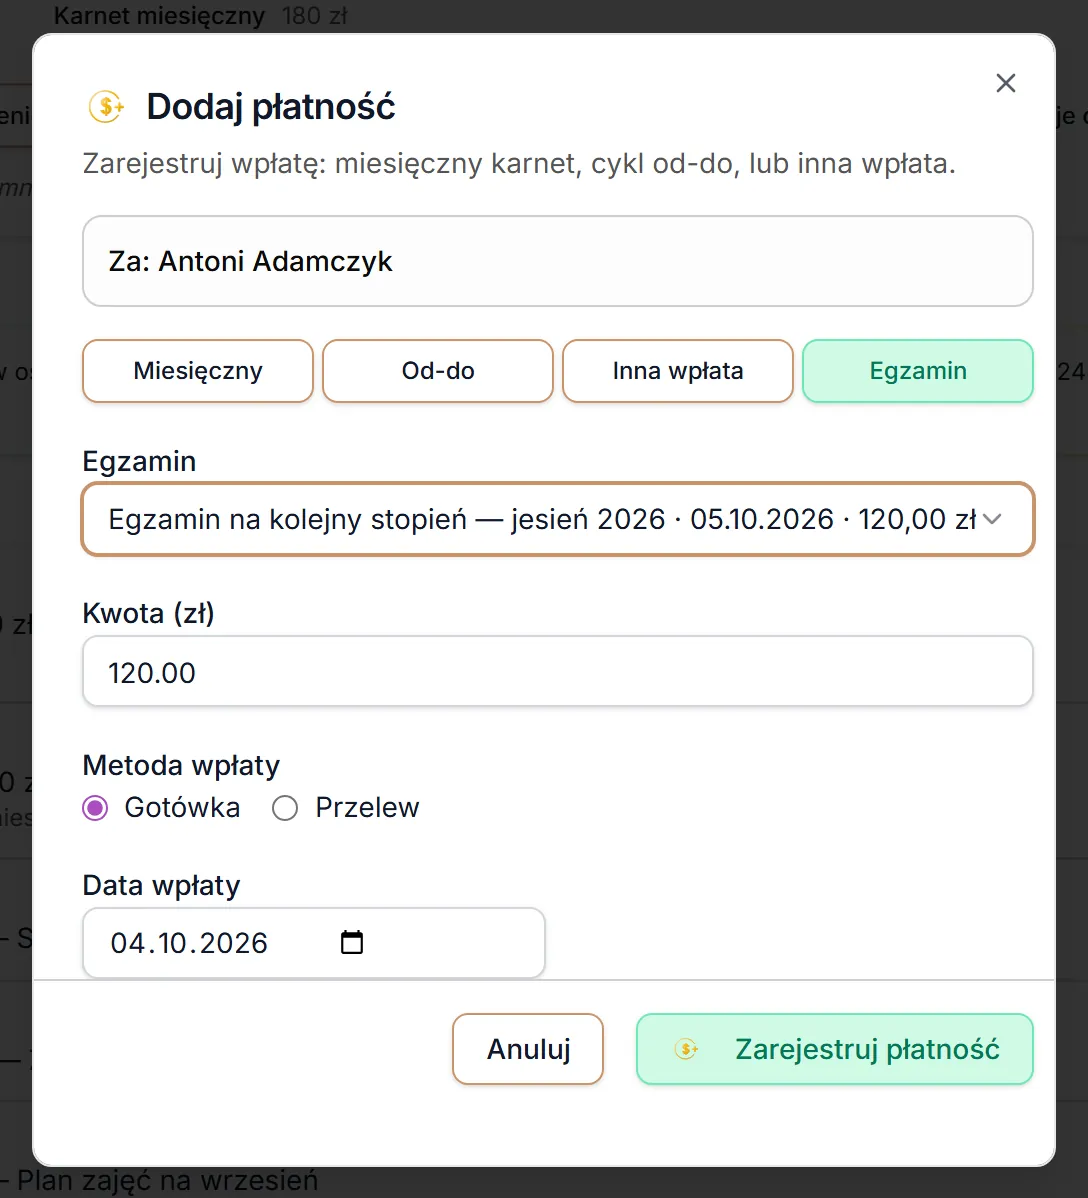Click the Data wpłaty date field
Screen dimensions: 1088x1198
pos(313,943)
